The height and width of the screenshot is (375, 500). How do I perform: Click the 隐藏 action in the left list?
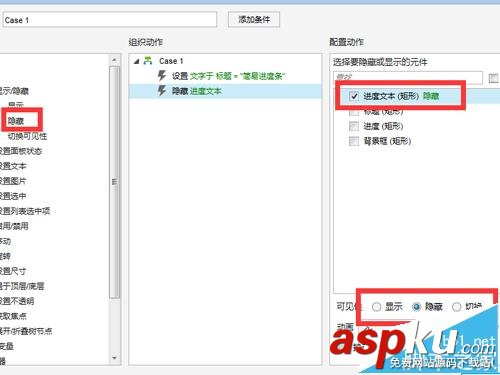(16, 121)
